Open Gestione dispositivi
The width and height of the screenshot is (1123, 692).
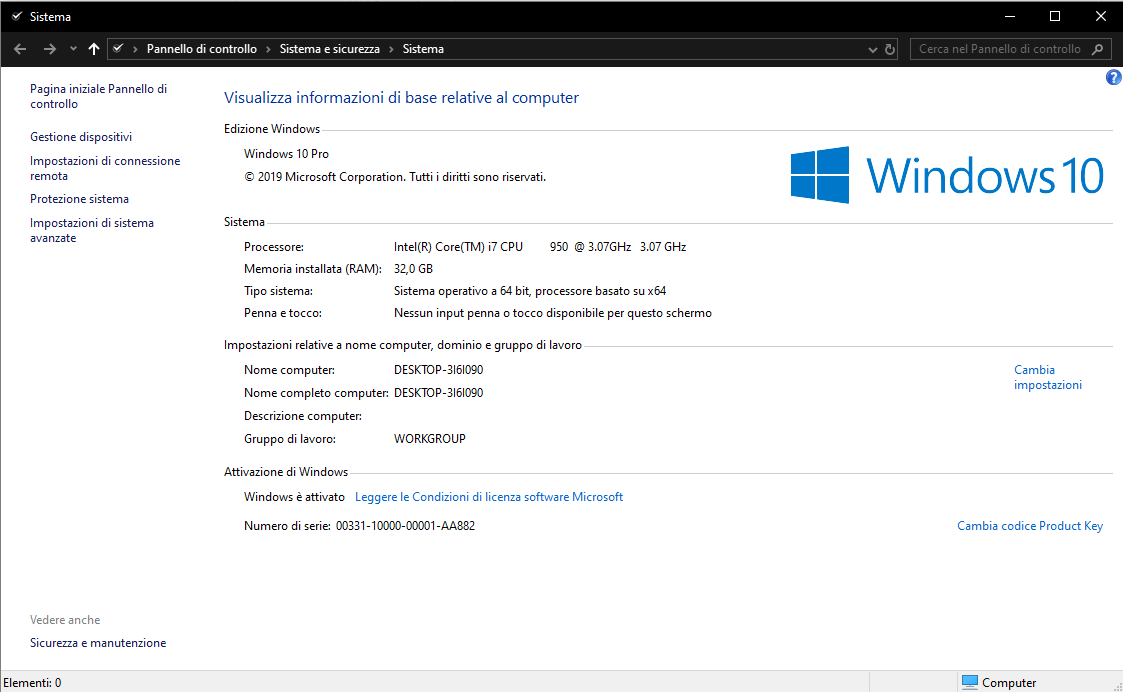coord(81,137)
